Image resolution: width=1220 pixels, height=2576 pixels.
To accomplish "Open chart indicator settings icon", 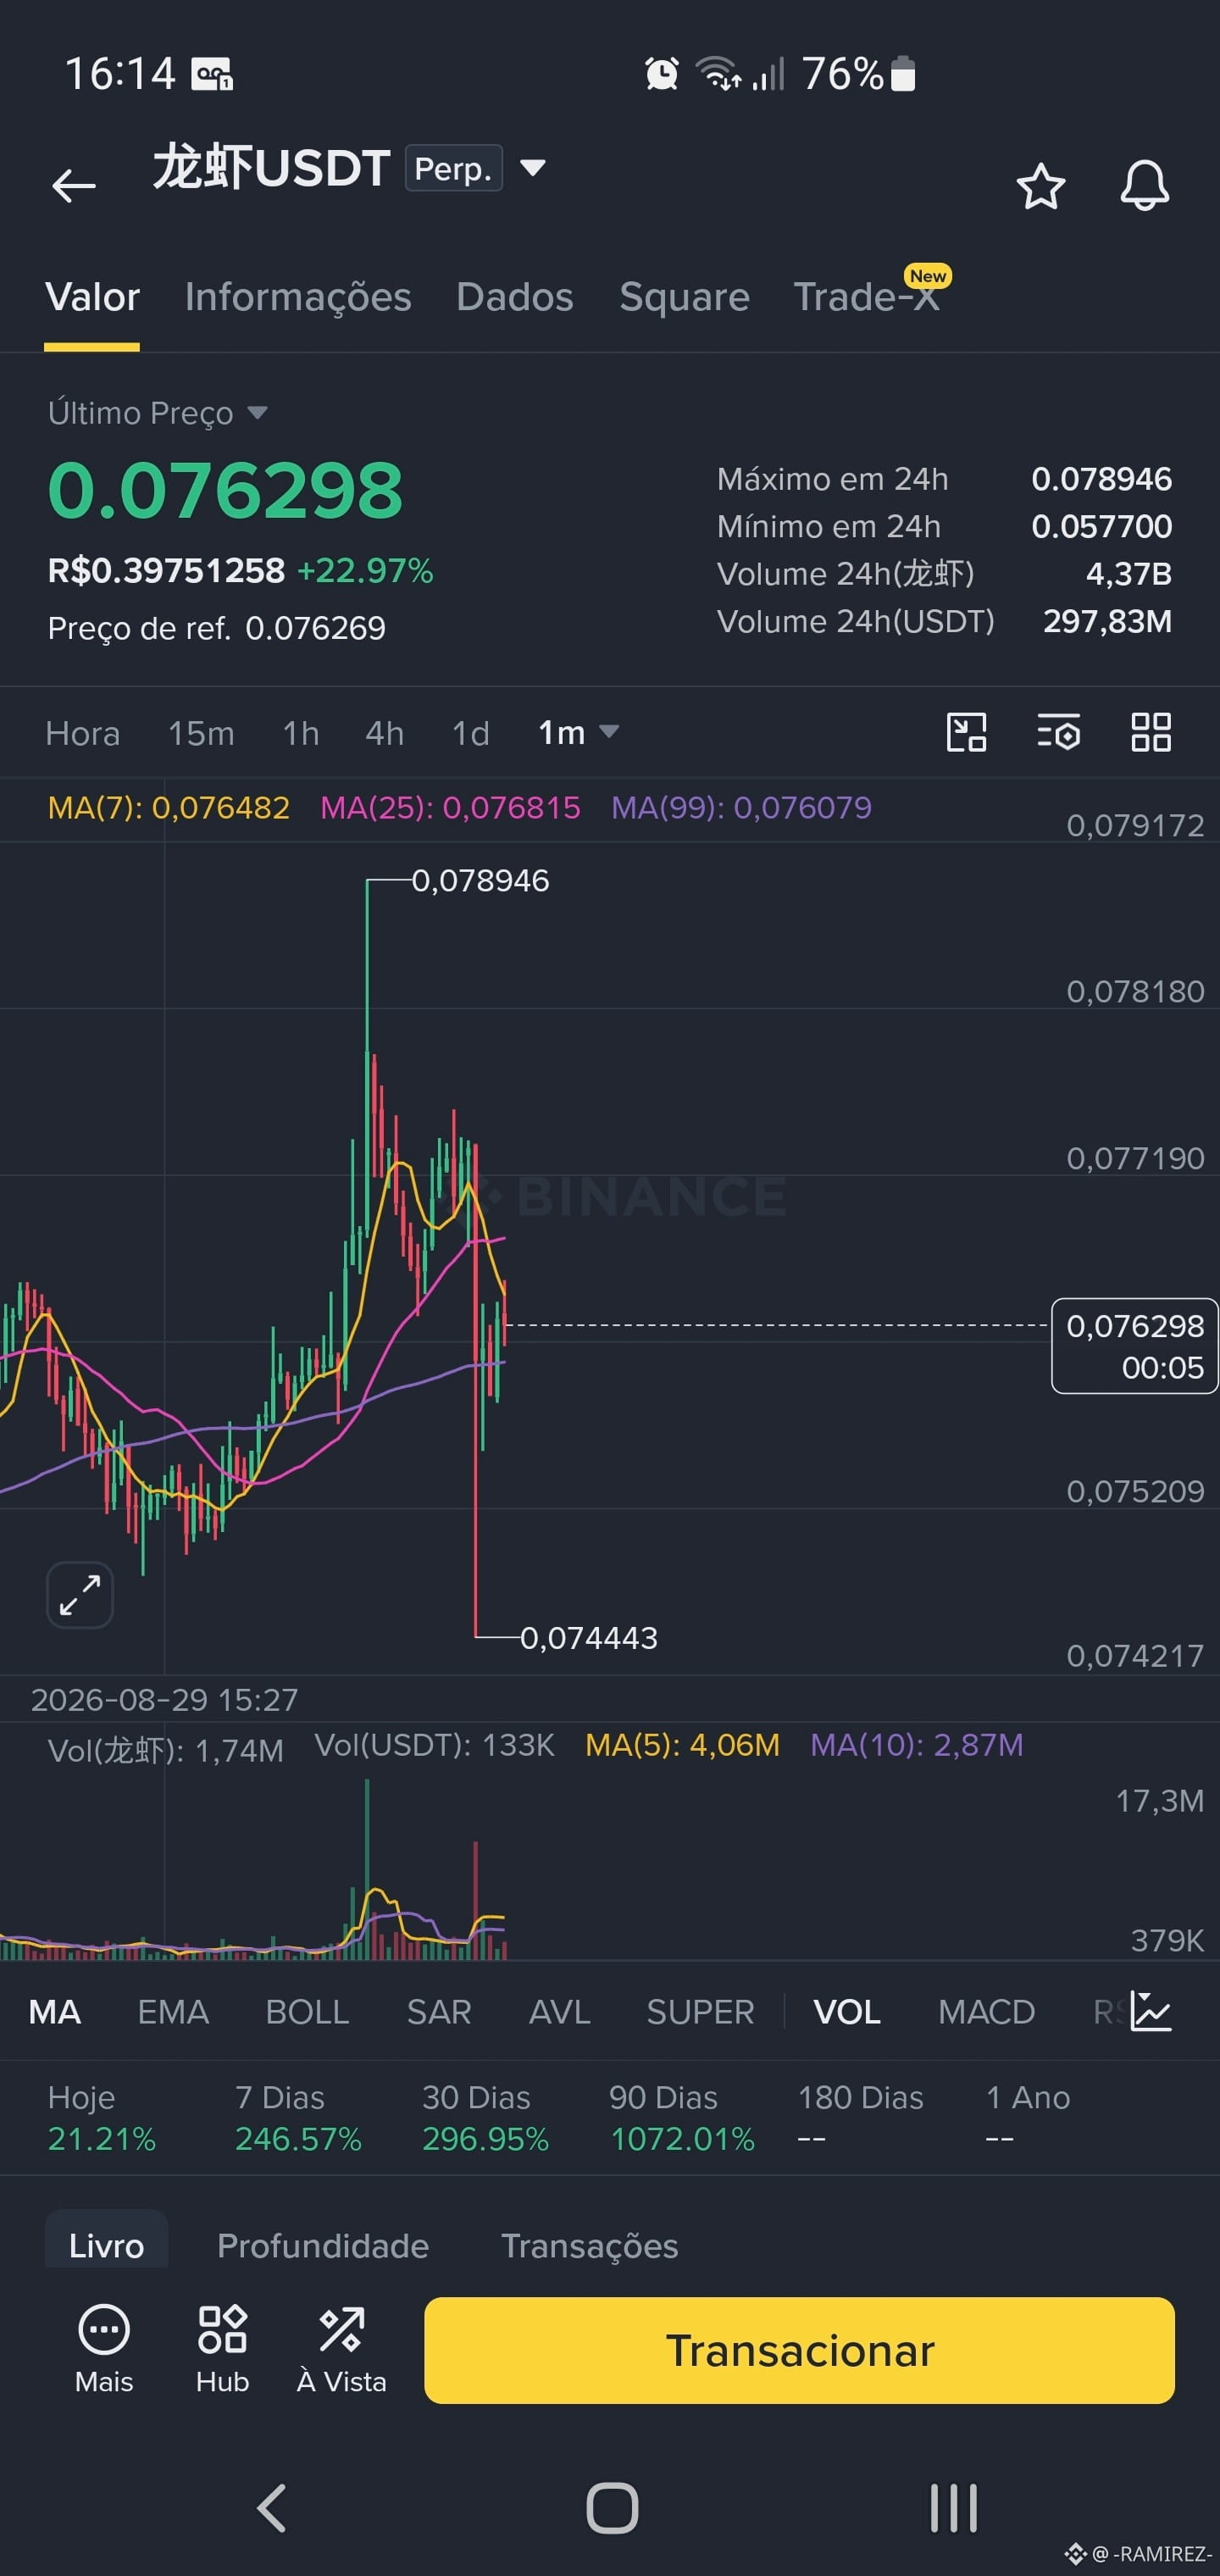I will click(x=1058, y=732).
